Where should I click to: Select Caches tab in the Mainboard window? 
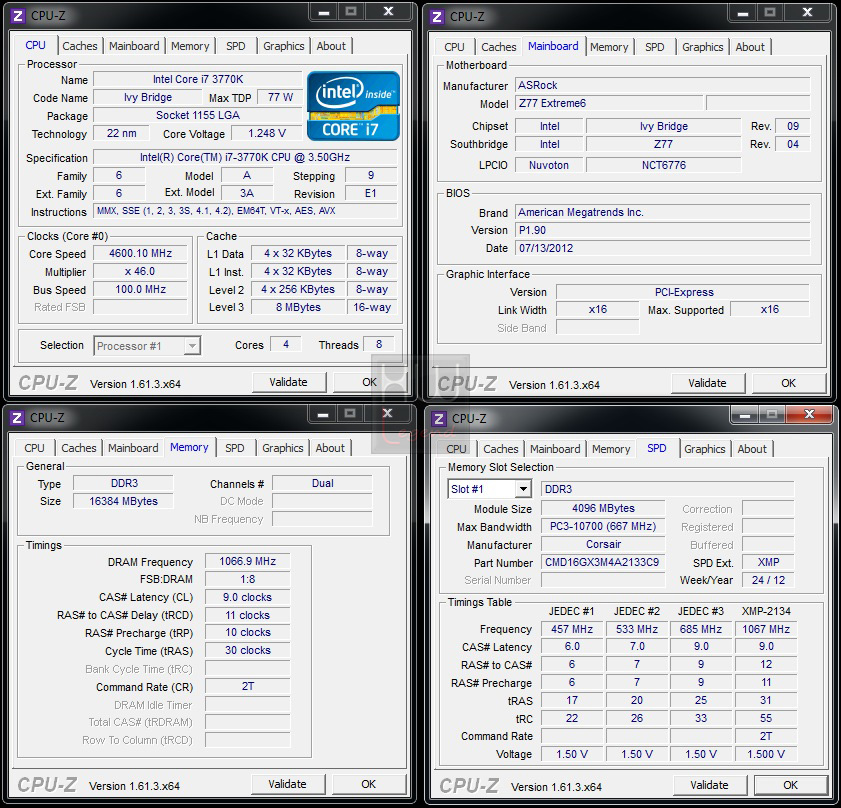[499, 47]
